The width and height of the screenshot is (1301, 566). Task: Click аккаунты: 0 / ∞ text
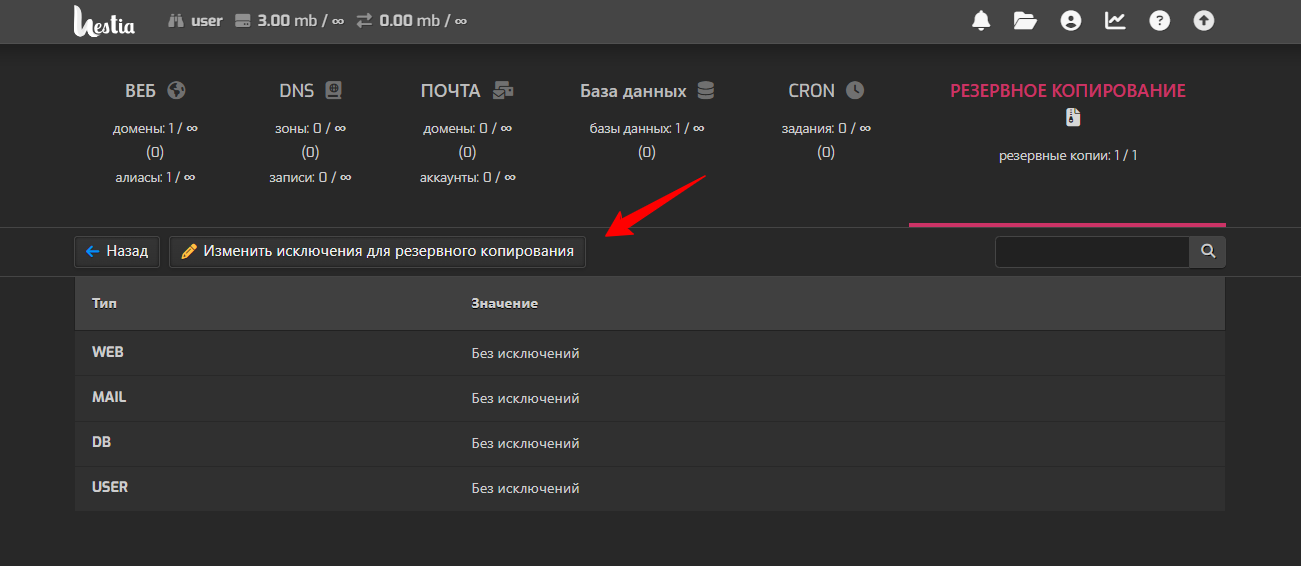coord(468,177)
